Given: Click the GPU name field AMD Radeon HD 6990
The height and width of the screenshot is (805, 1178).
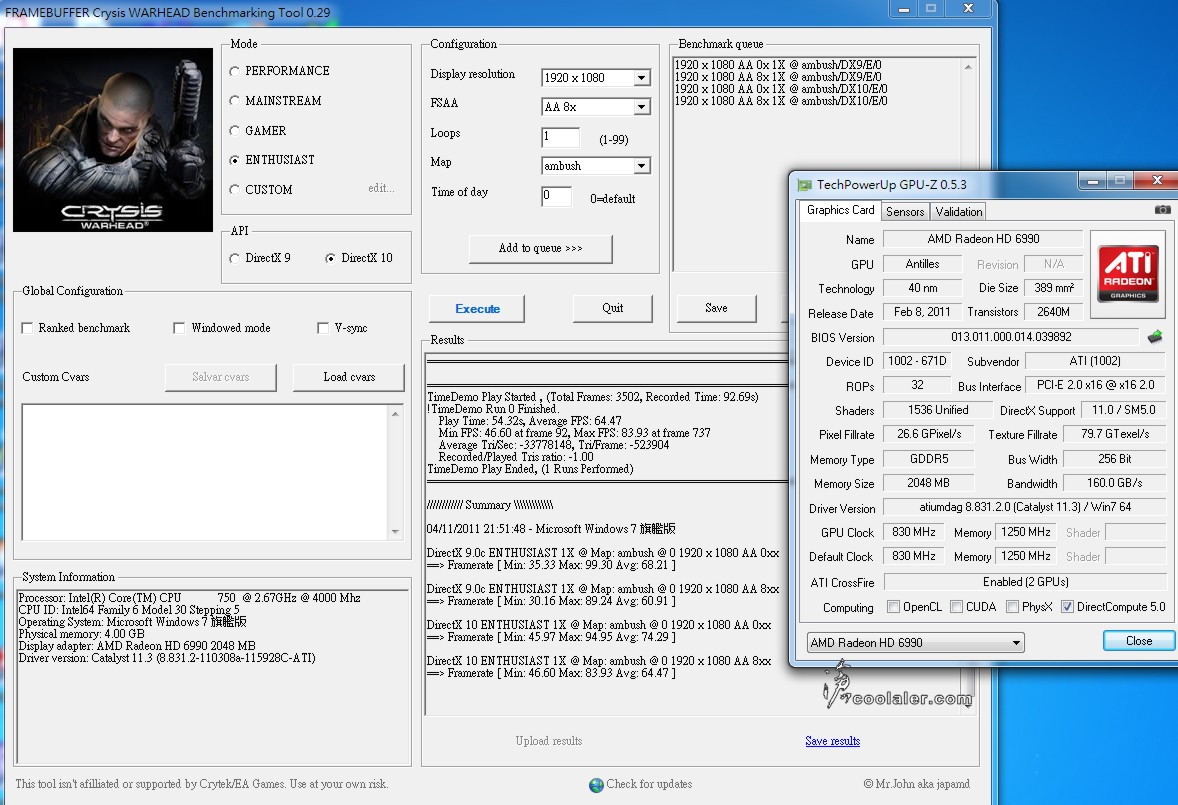Looking at the screenshot, I should (983, 239).
